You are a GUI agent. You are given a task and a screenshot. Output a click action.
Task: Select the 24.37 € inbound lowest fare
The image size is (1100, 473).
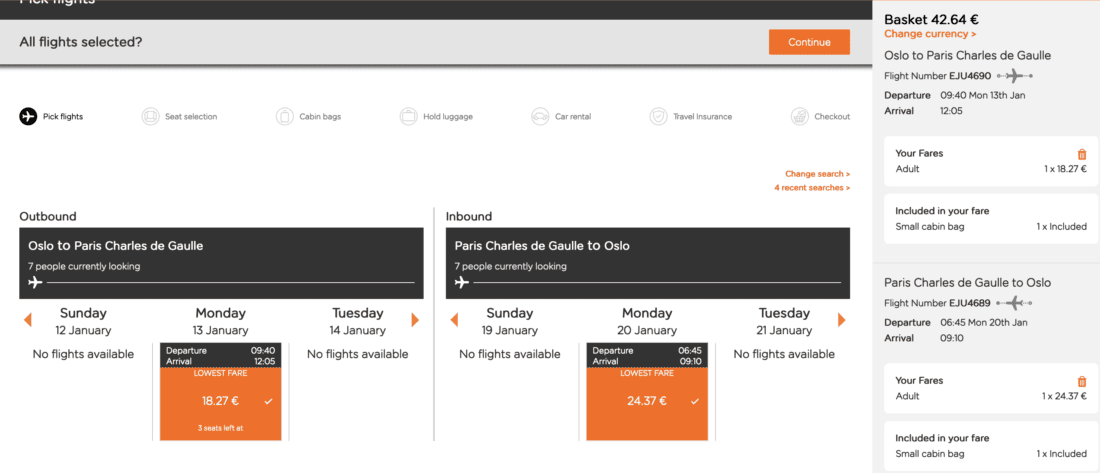click(647, 401)
